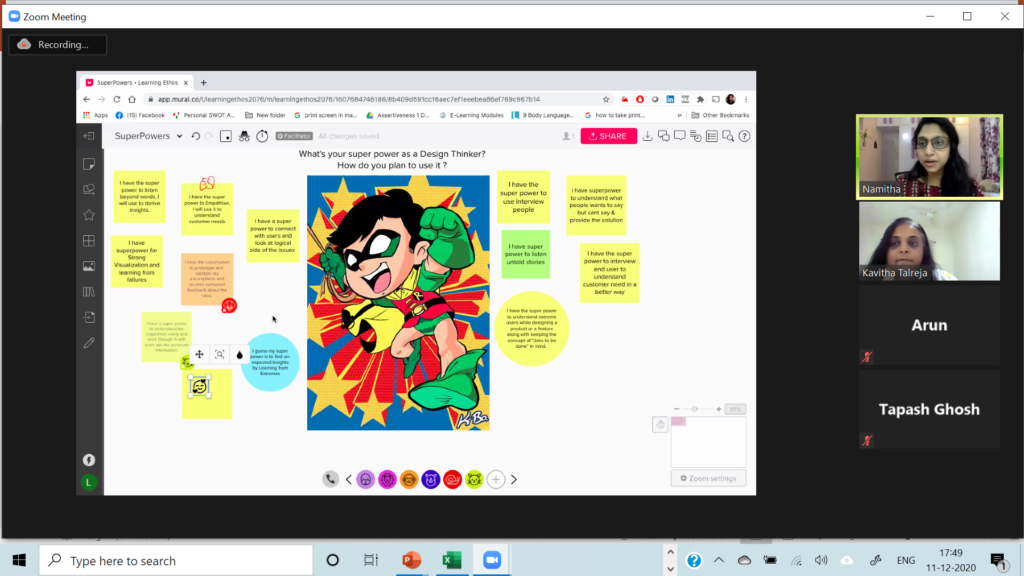Open the Facebook bookmark

(x=140, y=115)
